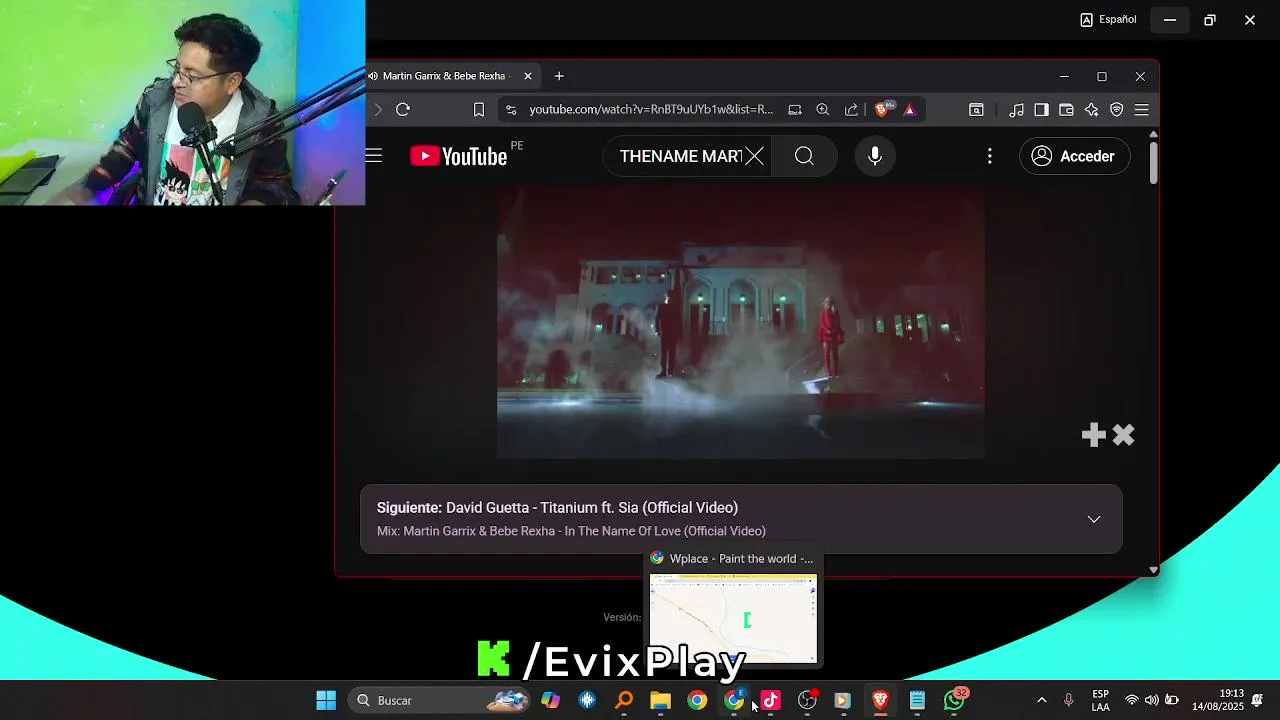Open the site settings icon beside the URL

point(511,110)
